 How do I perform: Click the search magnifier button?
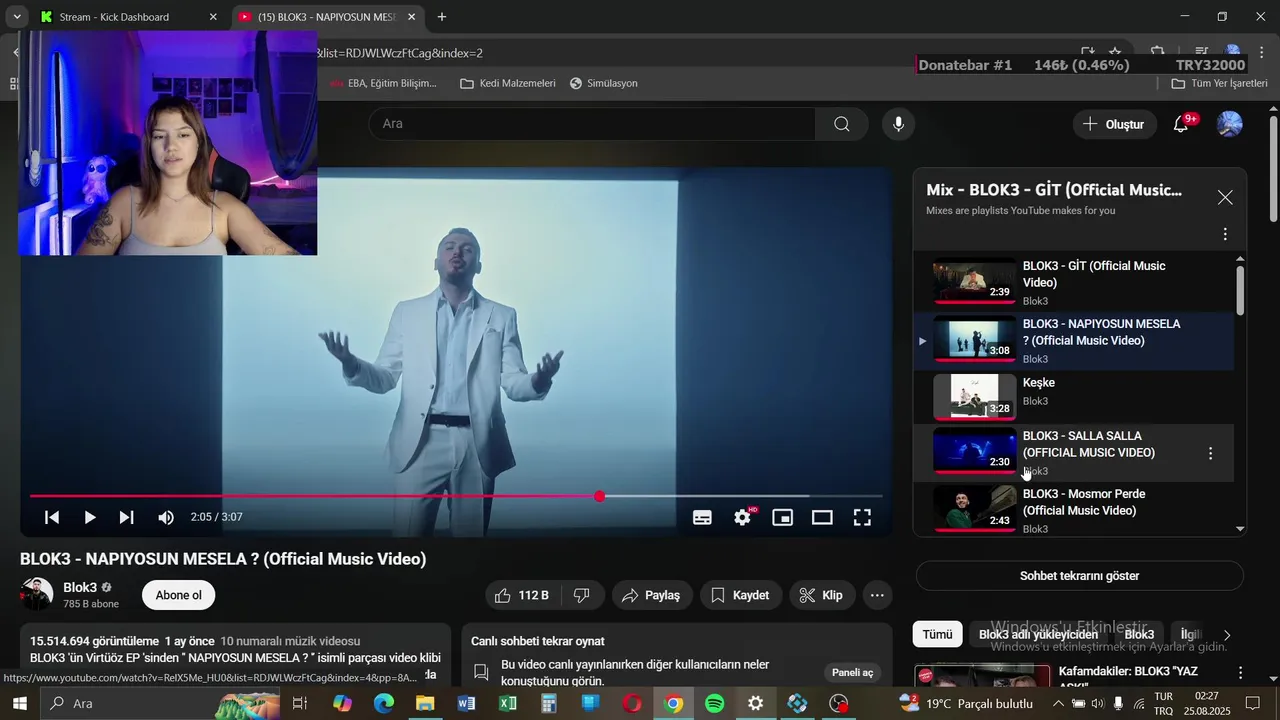click(x=842, y=124)
